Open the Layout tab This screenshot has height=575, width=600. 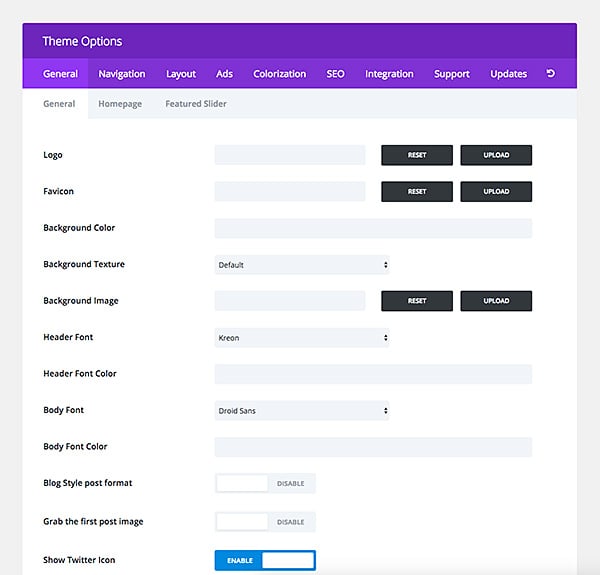tap(181, 74)
